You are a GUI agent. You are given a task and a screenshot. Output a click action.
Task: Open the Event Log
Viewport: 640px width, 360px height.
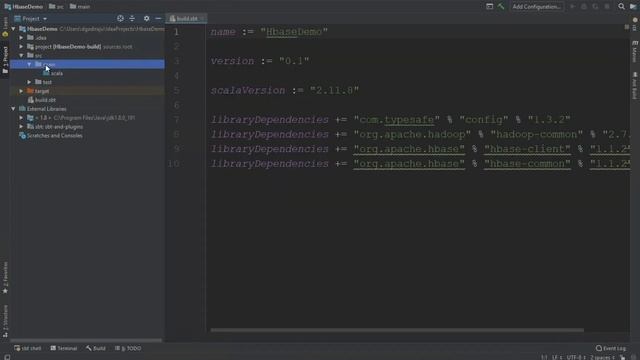click(x=611, y=348)
